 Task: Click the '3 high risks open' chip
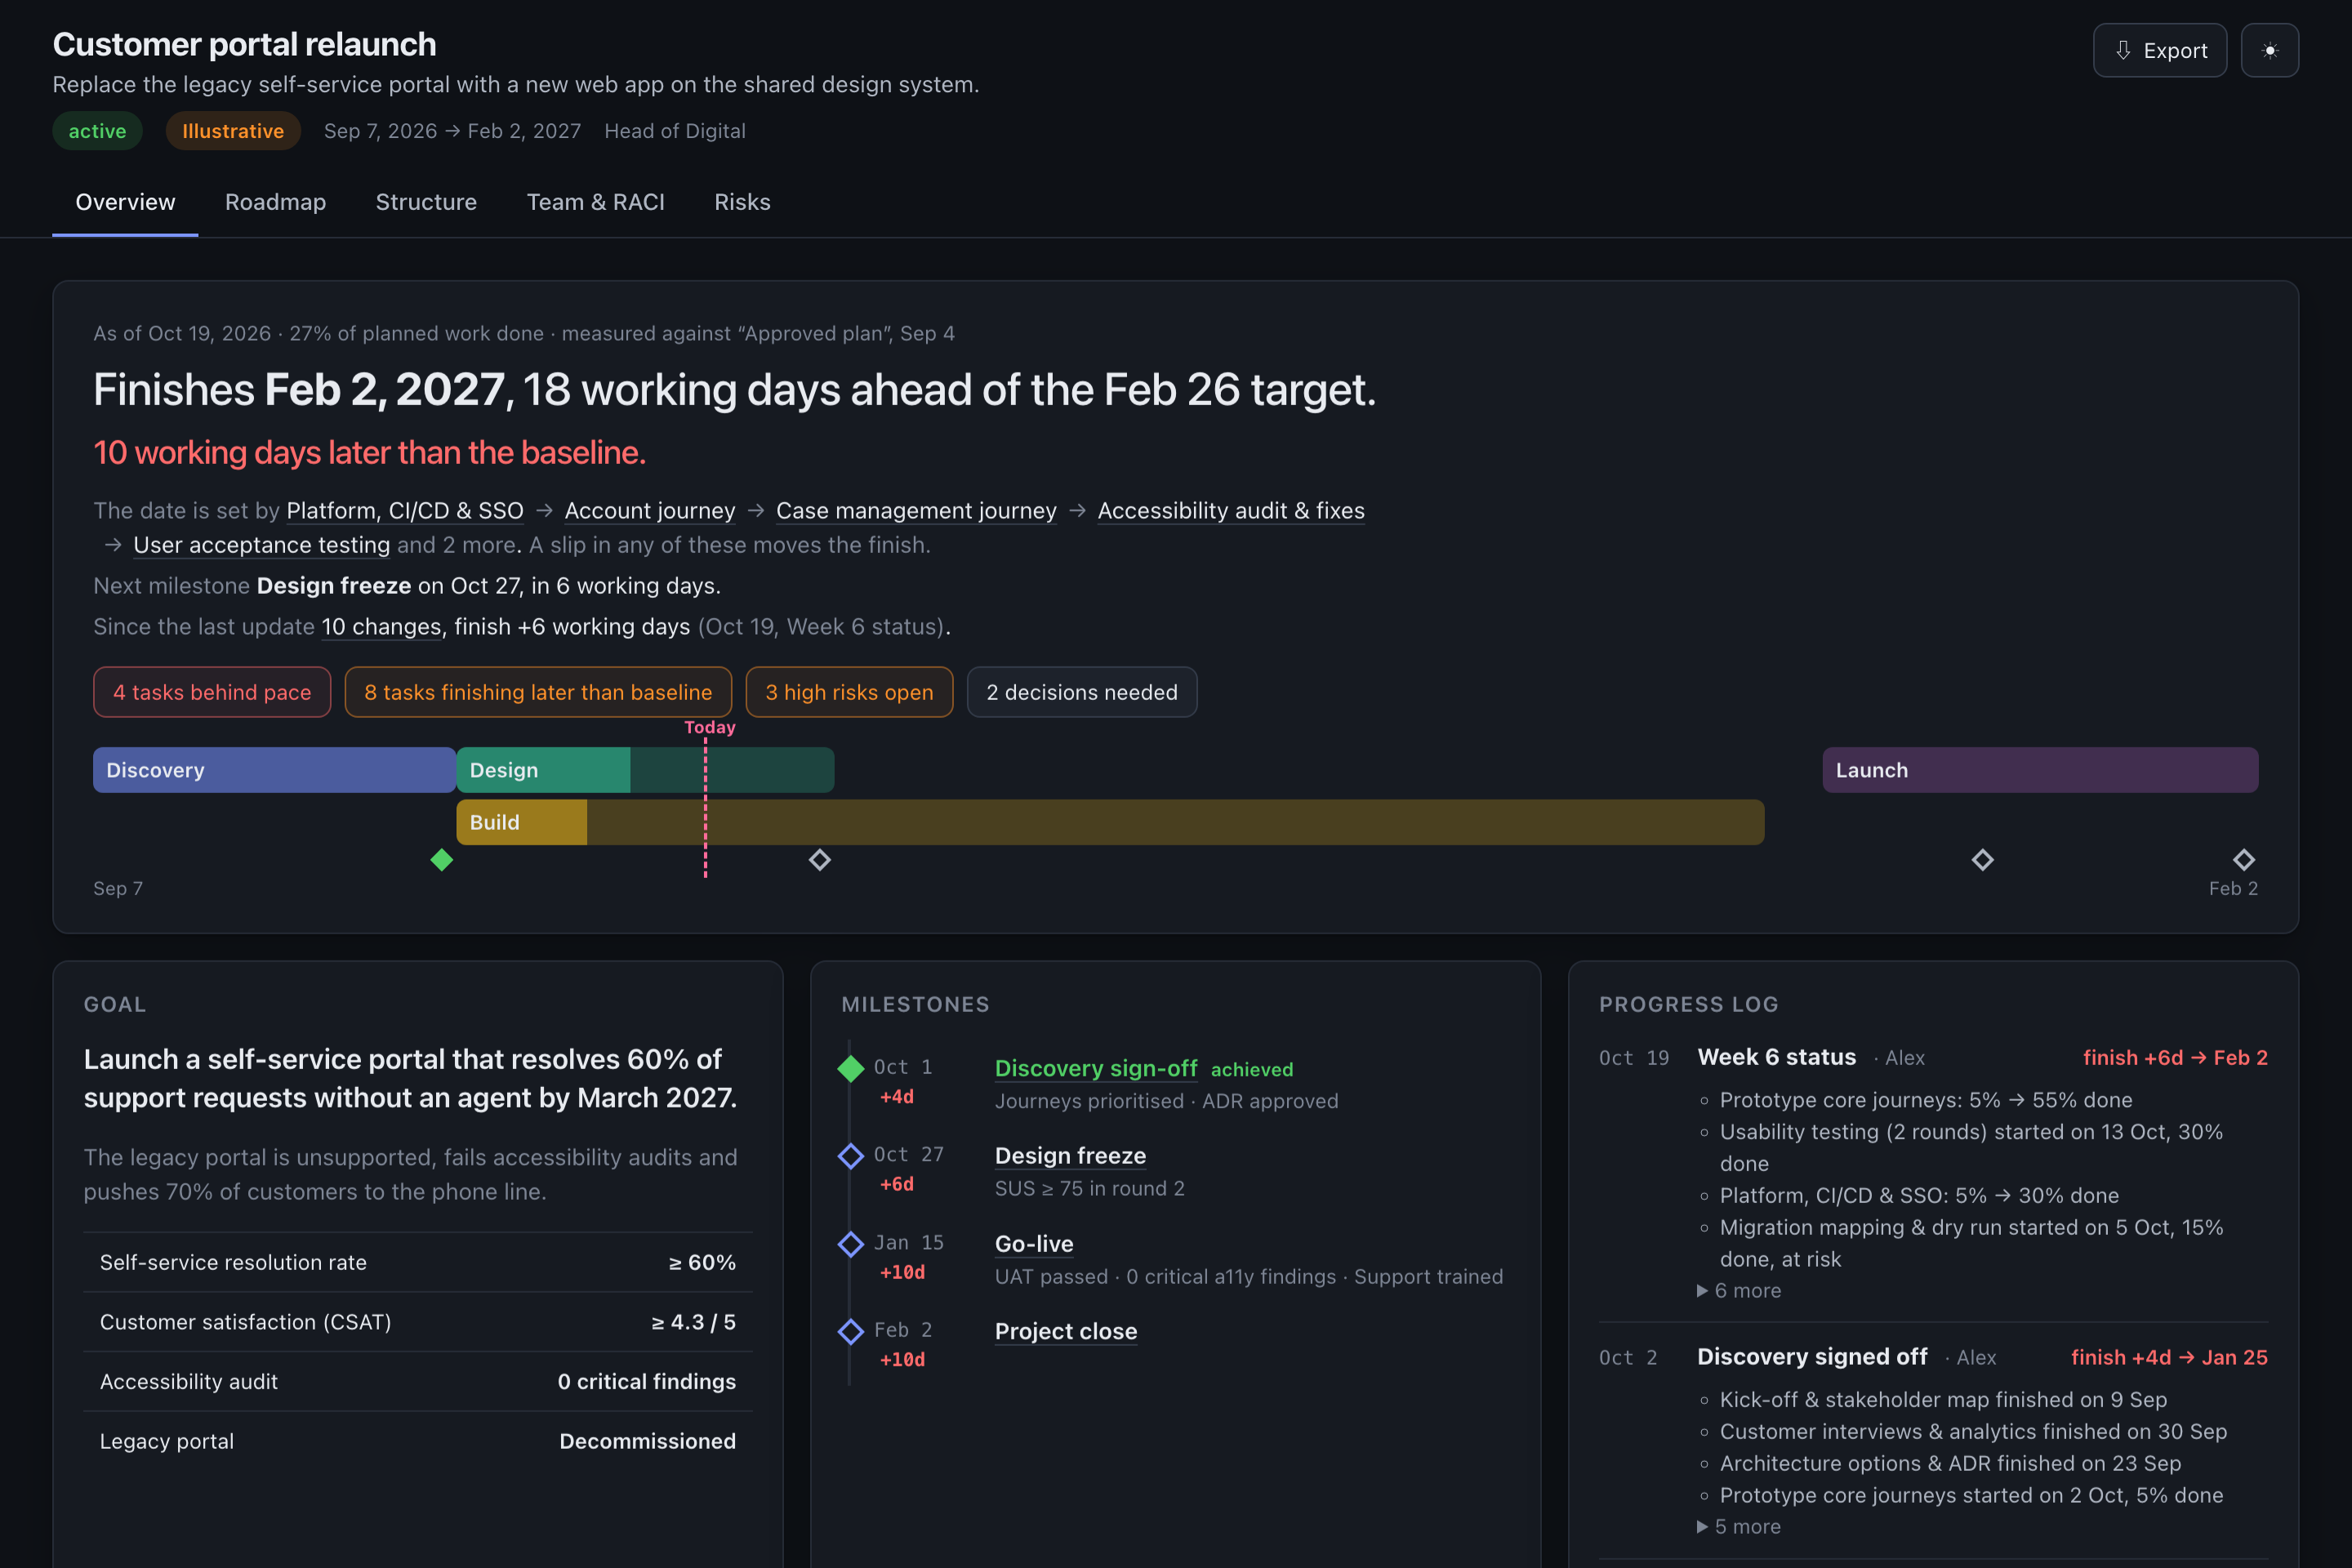click(x=849, y=692)
